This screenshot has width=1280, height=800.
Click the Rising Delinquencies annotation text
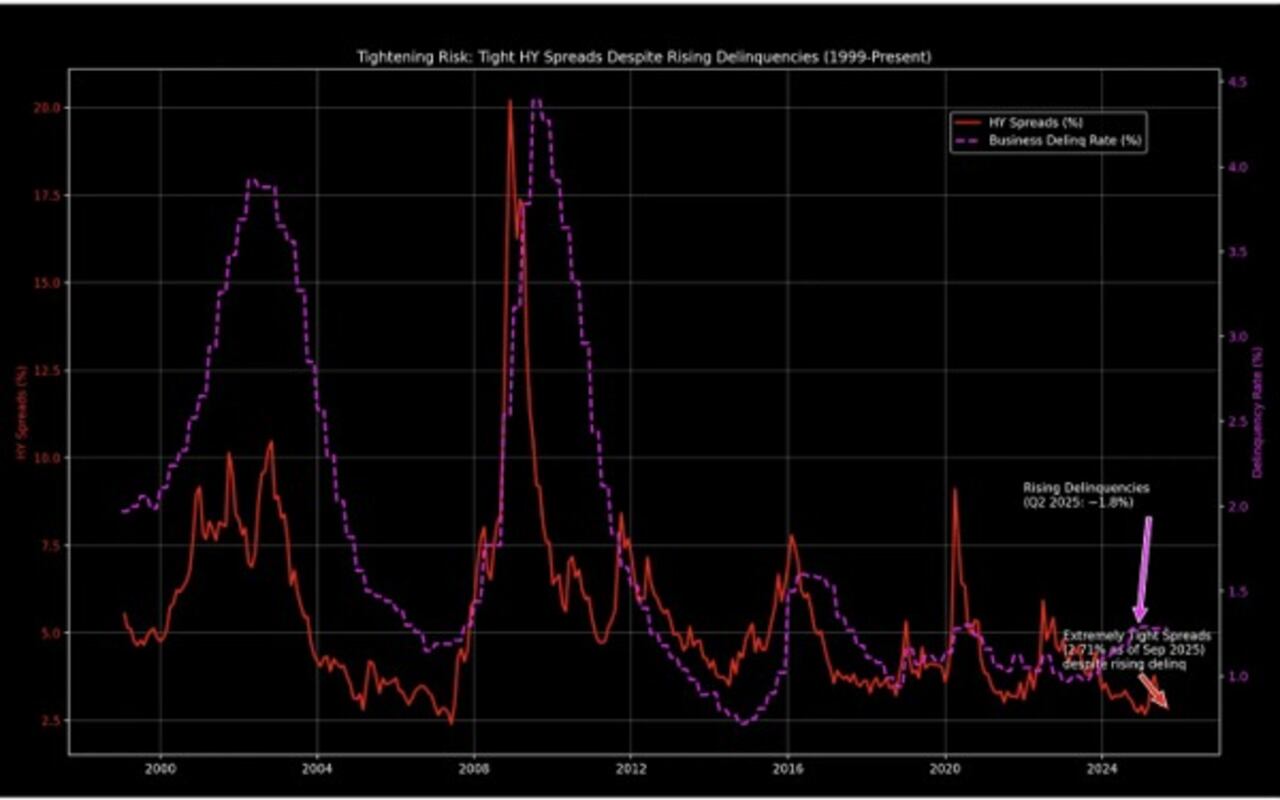(x=1086, y=494)
